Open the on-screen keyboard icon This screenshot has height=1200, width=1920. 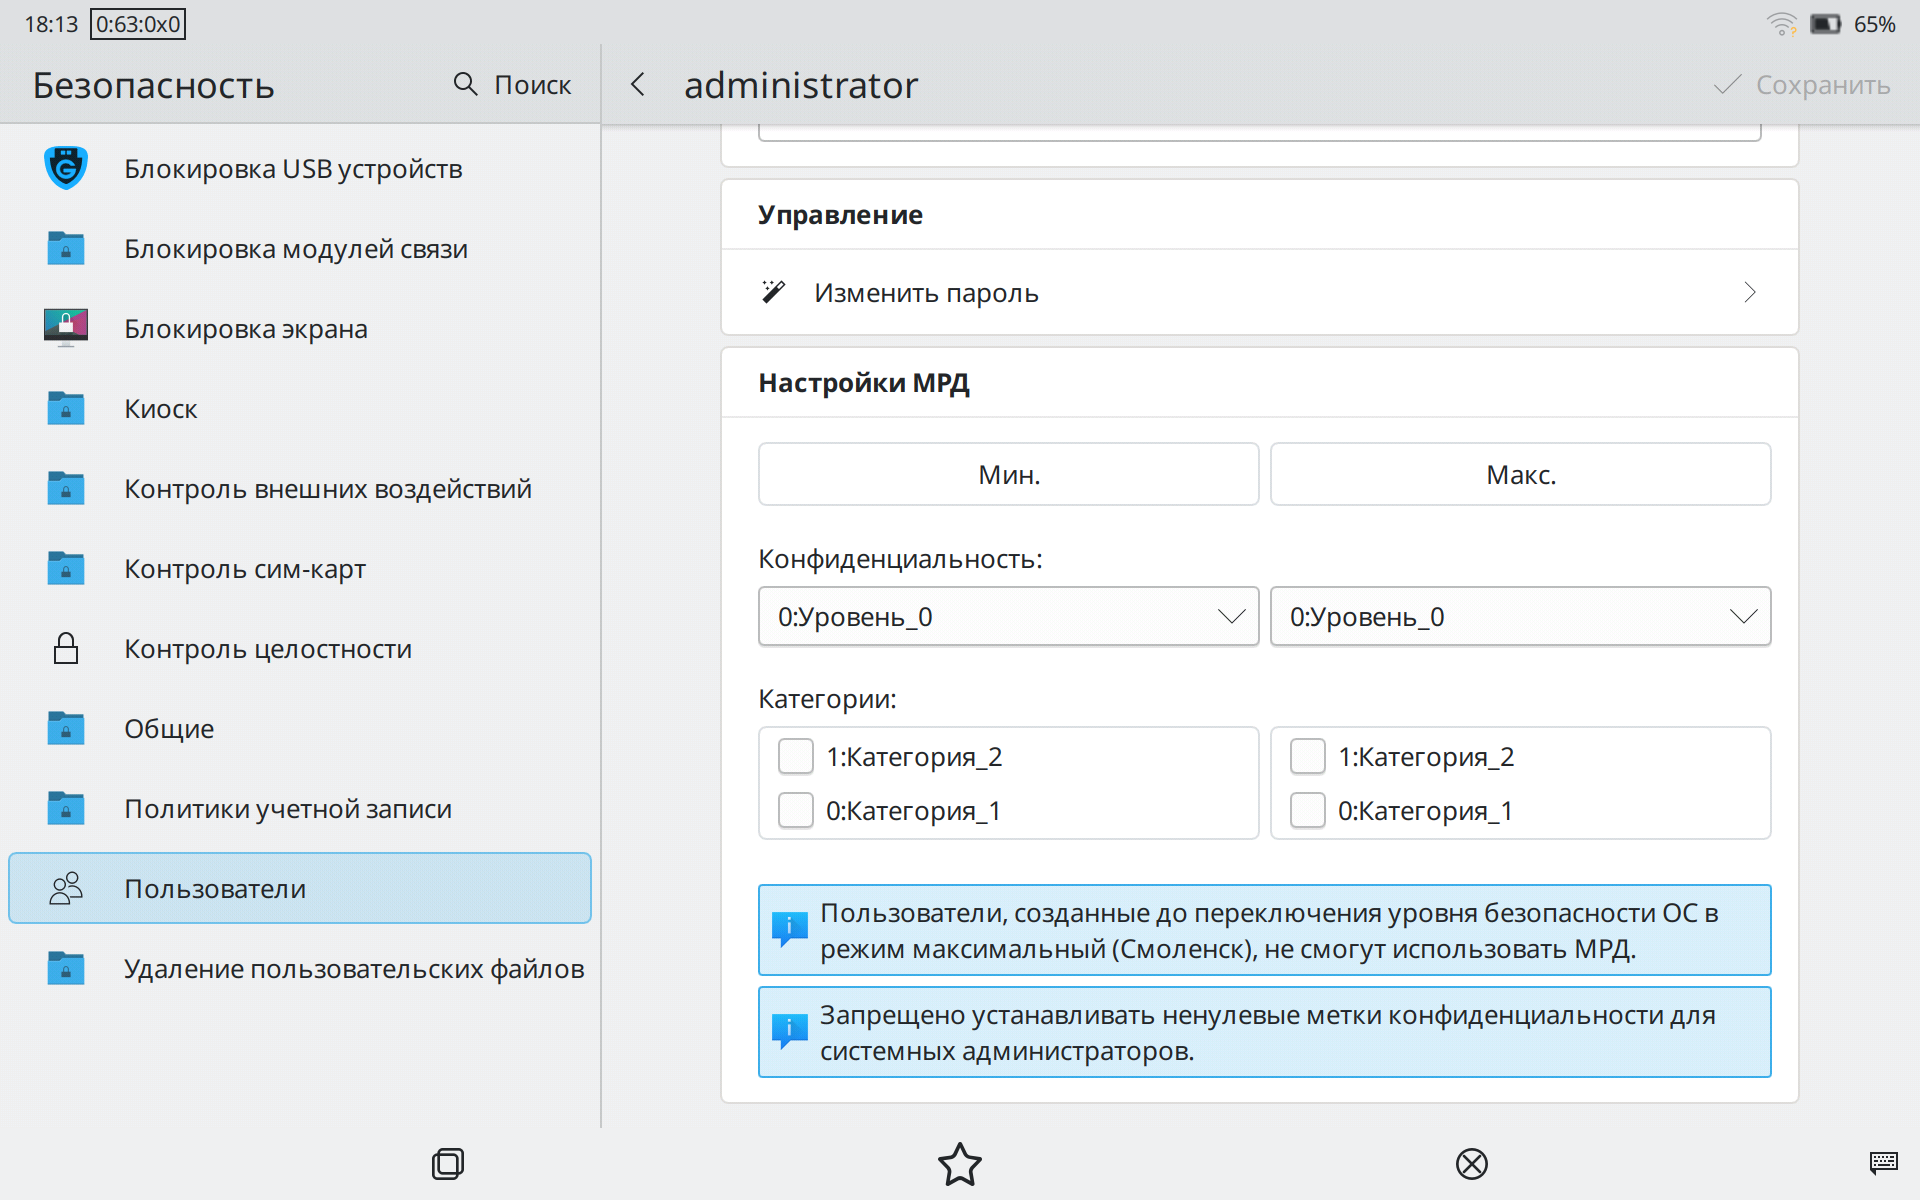tap(1883, 1162)
